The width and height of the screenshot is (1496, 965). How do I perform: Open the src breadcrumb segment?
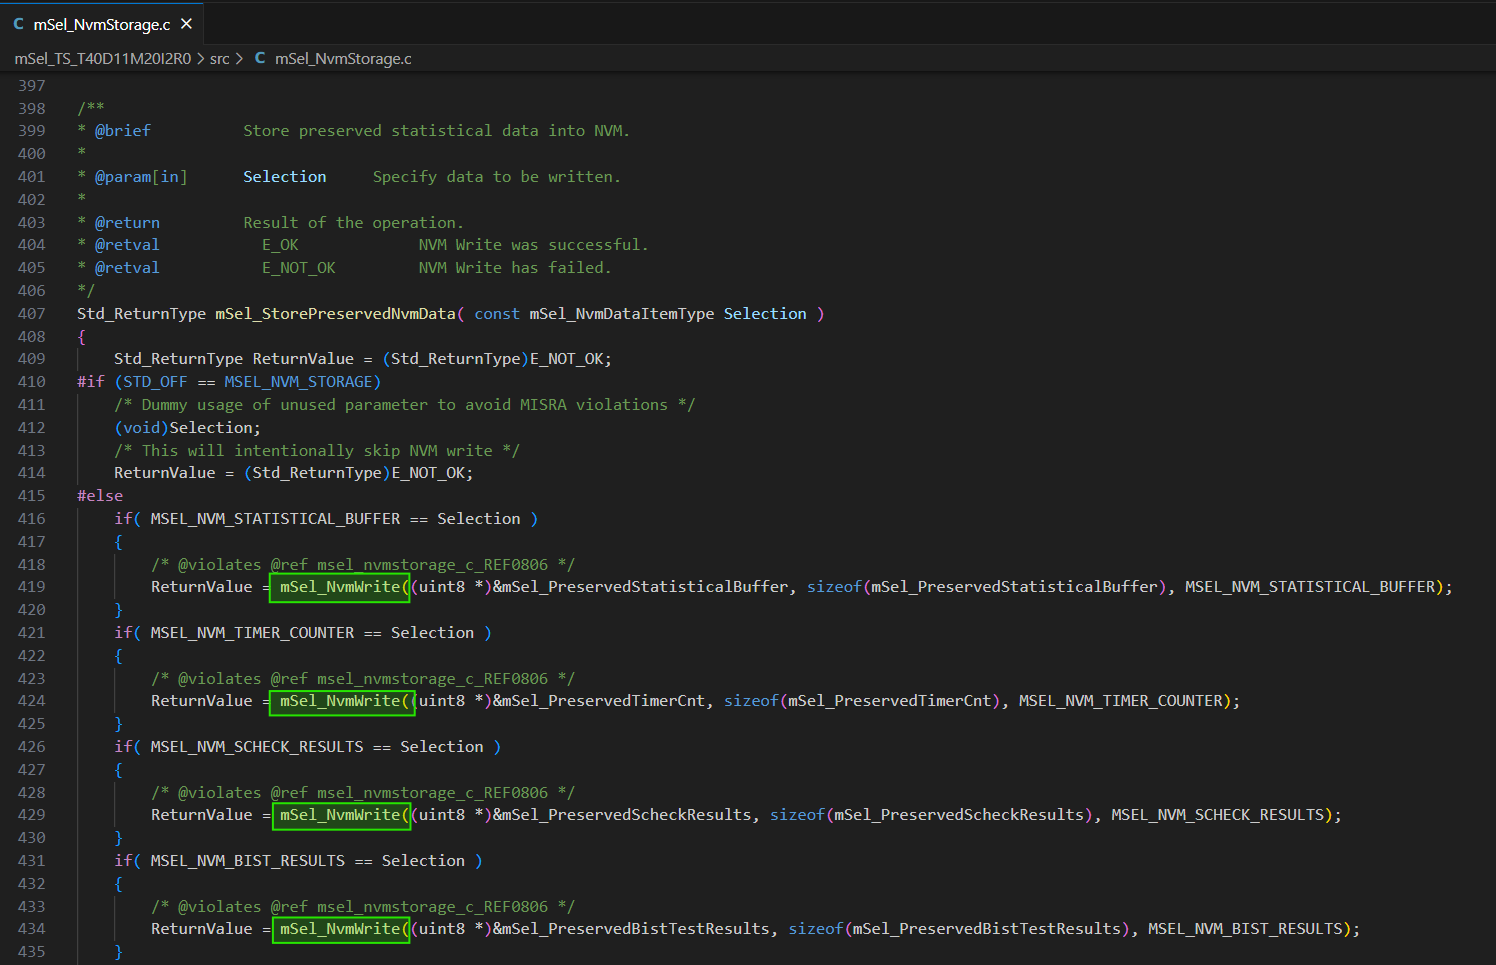point(220,59)
